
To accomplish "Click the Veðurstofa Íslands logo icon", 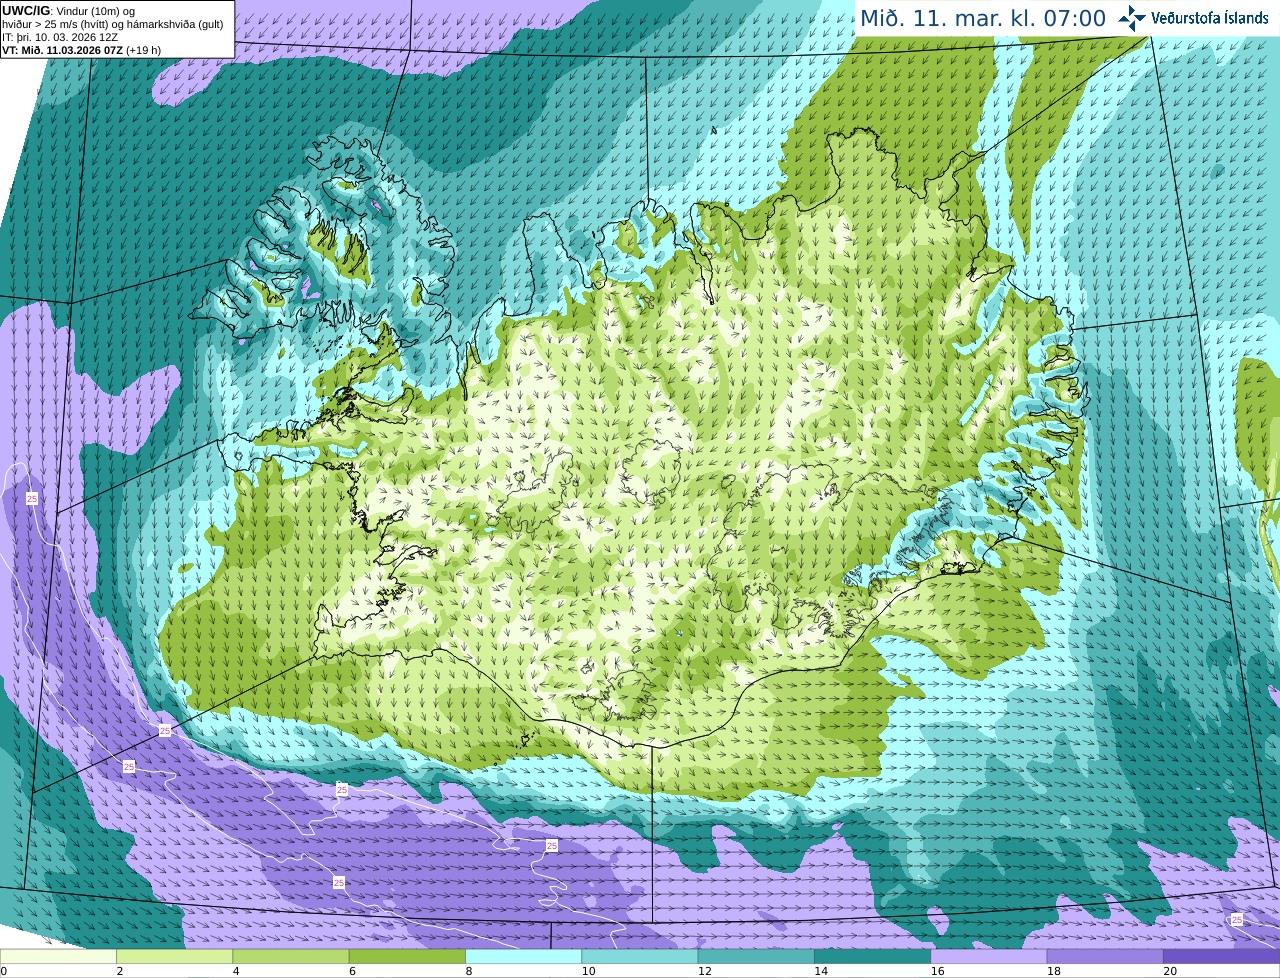I will pyautogui.click(x=1132, y=18).
